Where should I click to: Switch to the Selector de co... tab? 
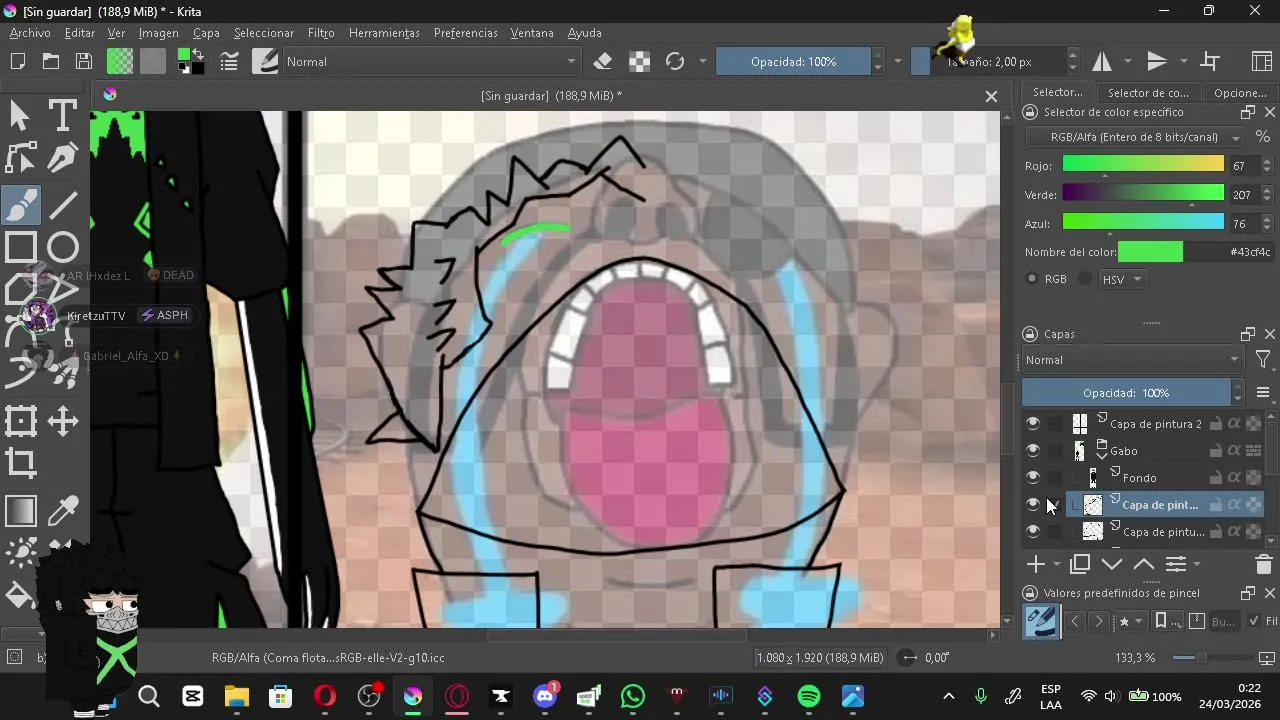pyautogui.click(x=1148, y=93)
